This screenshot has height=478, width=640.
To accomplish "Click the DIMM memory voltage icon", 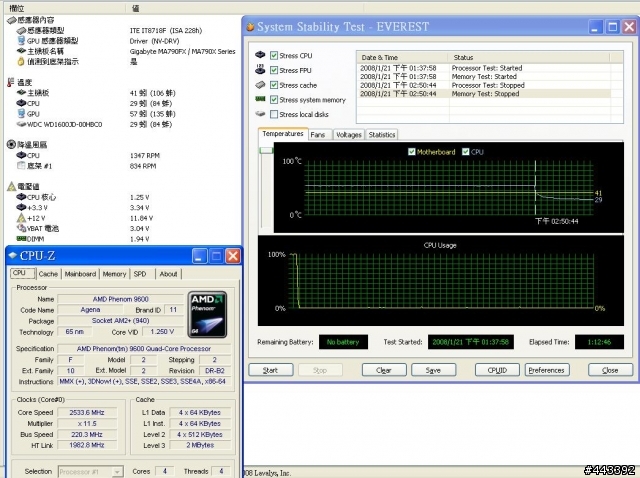I will click(x=21, y=238).
